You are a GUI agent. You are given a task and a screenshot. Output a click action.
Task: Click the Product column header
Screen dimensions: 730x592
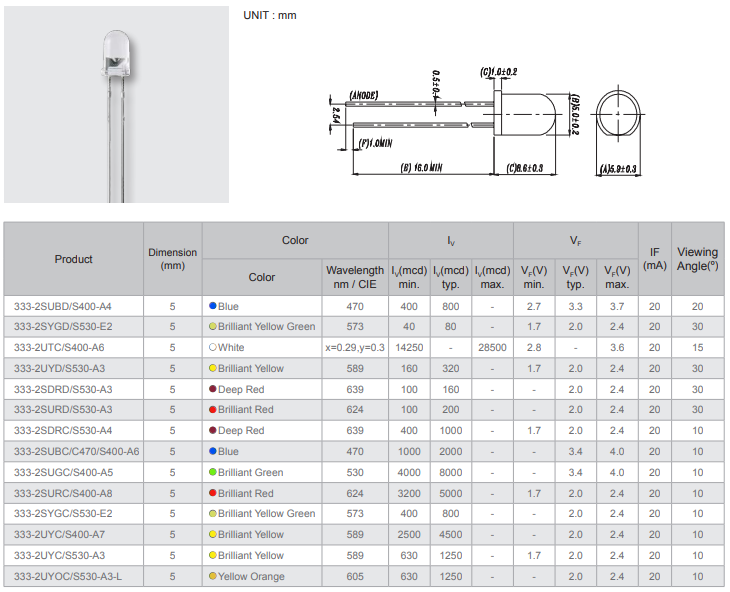click(x=73, y=259)
